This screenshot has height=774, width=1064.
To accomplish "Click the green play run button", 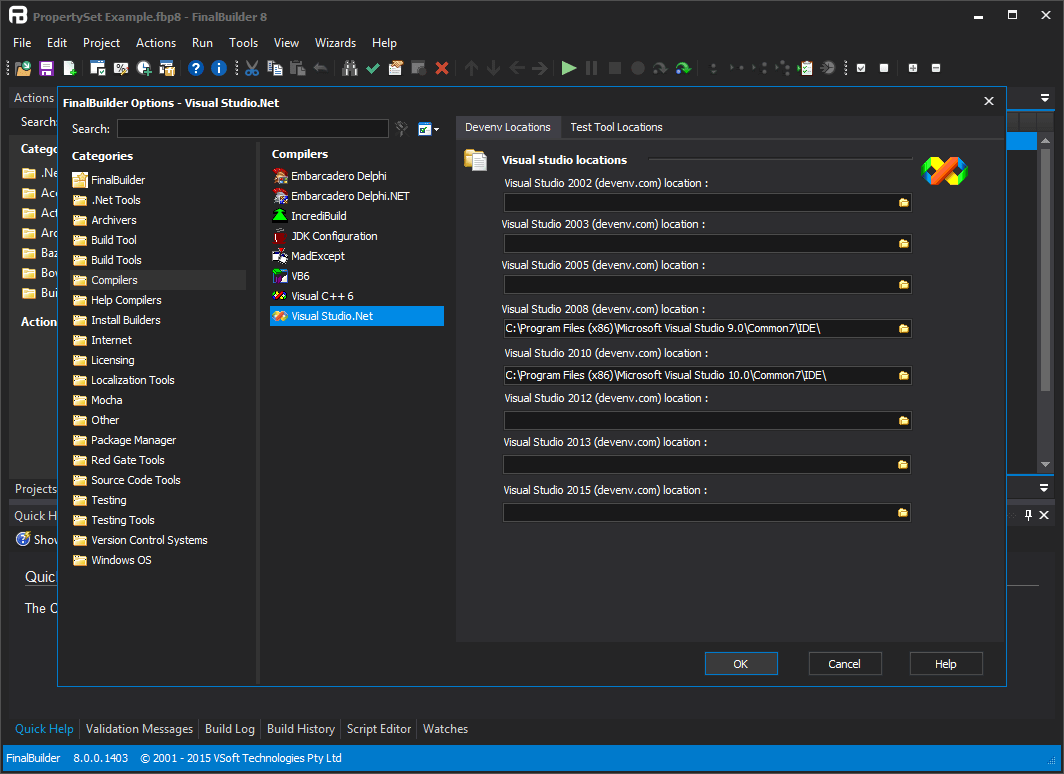I will pos(569,68).
